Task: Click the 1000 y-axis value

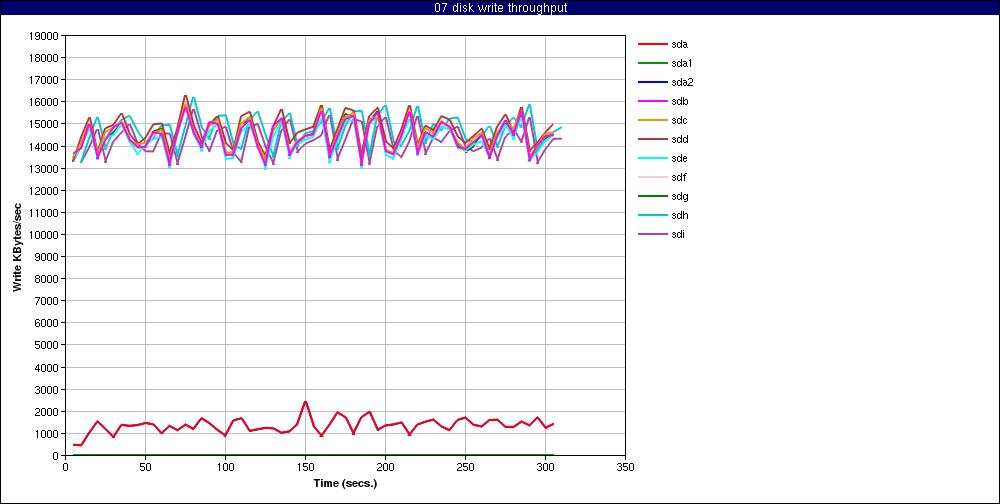Action: point(47,434)
